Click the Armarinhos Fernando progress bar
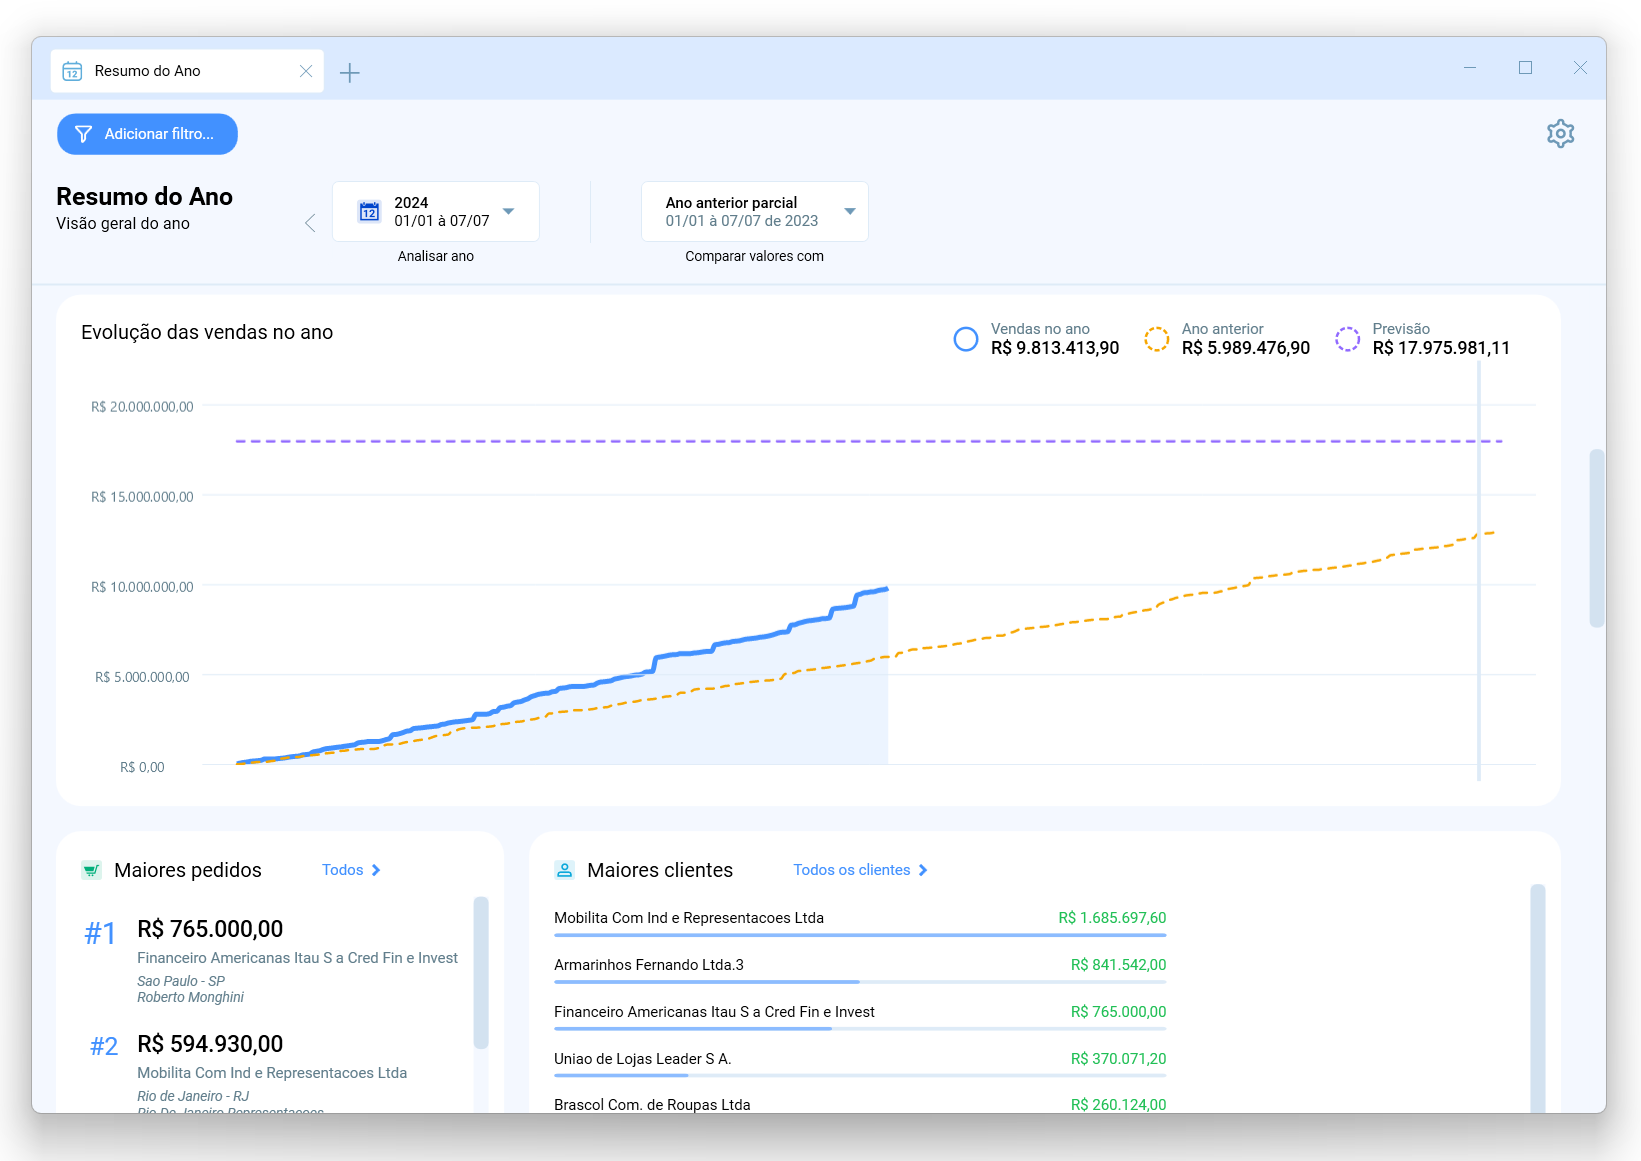 pyautogui.click(x=860, y=983)
